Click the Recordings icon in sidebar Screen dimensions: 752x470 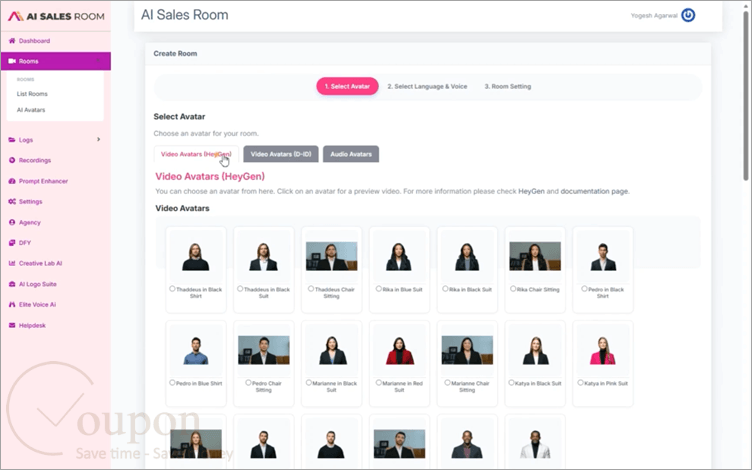[12, 160]
